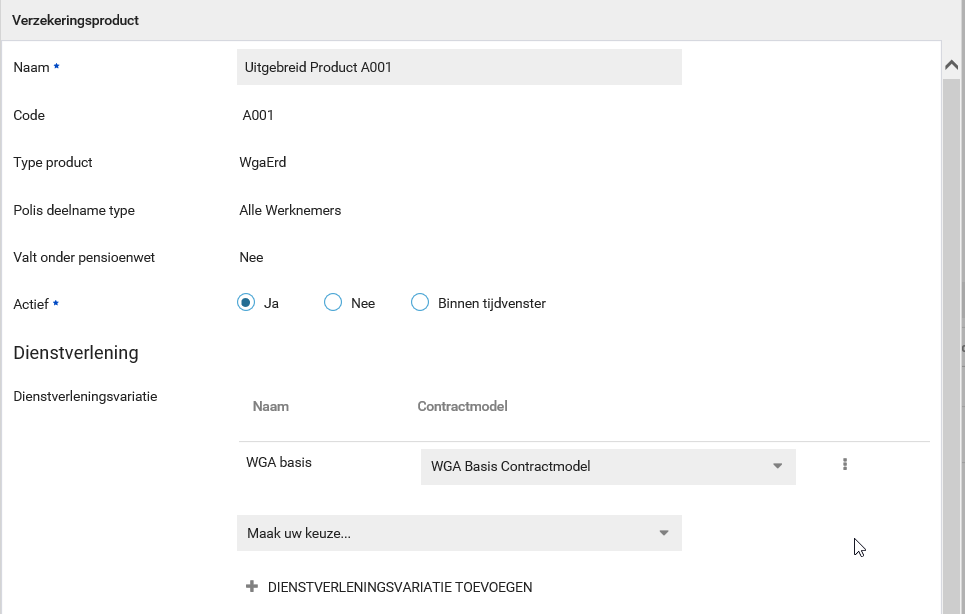Focus the Naam field with Uitgebreid Product A001
Image resolution: width=965 pixels, height=614 pixels.
[x=459, y=67]
